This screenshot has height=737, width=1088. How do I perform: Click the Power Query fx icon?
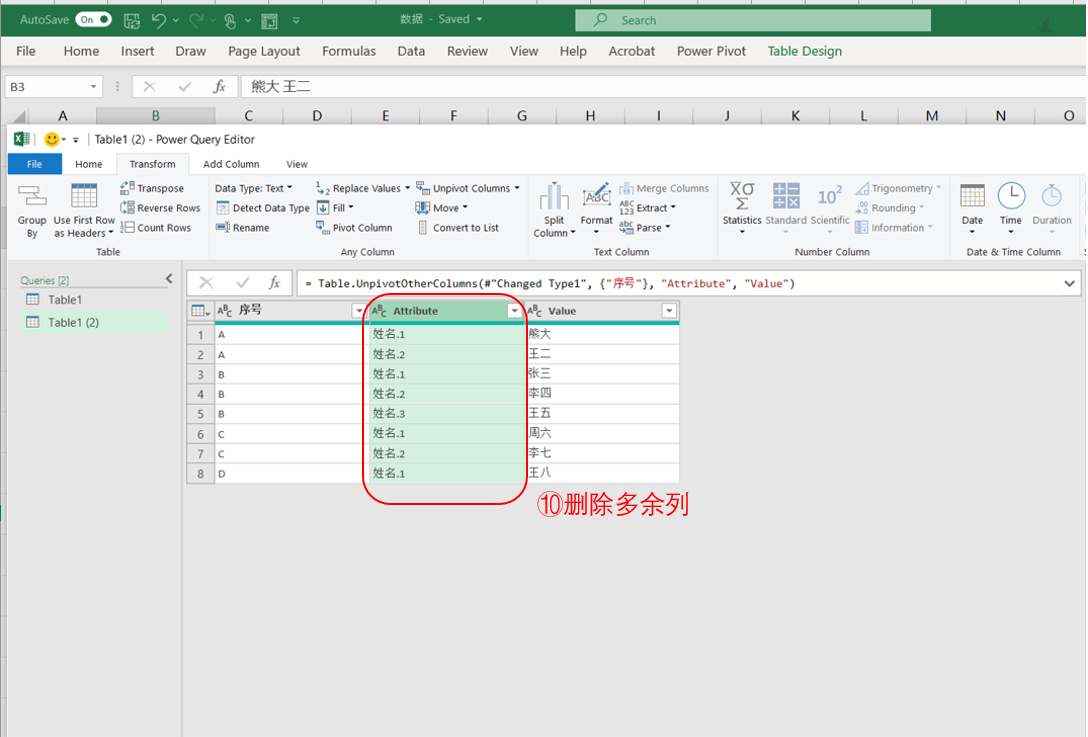point(275,282)
